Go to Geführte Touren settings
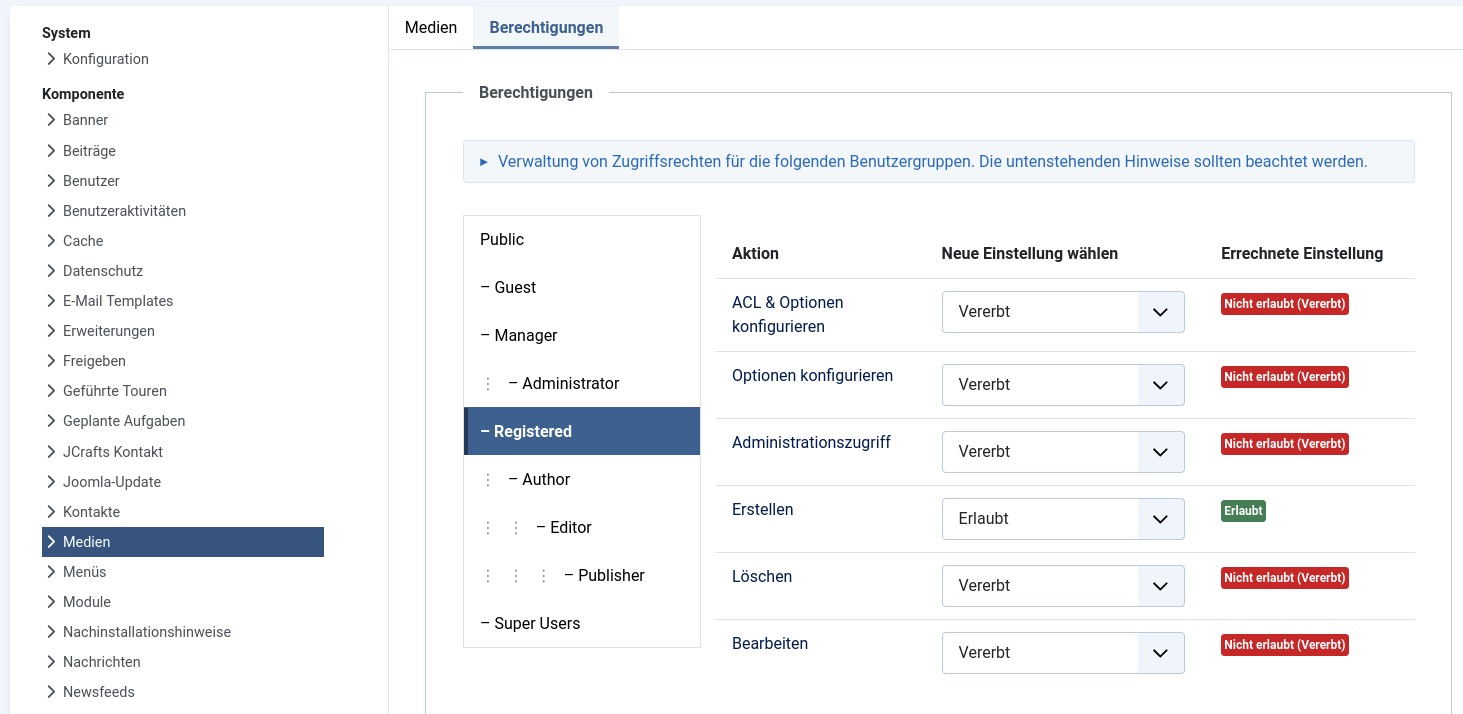 pos(114,391)
